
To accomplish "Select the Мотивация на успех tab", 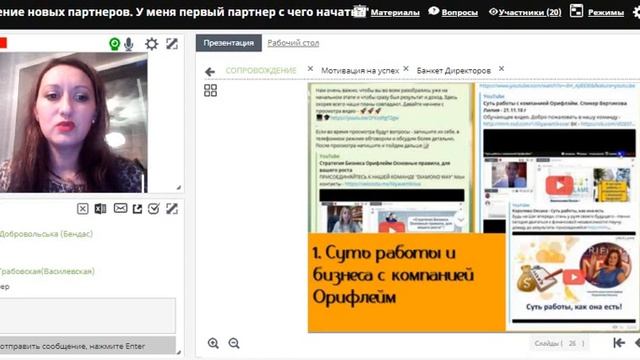I will click(360, 71).
